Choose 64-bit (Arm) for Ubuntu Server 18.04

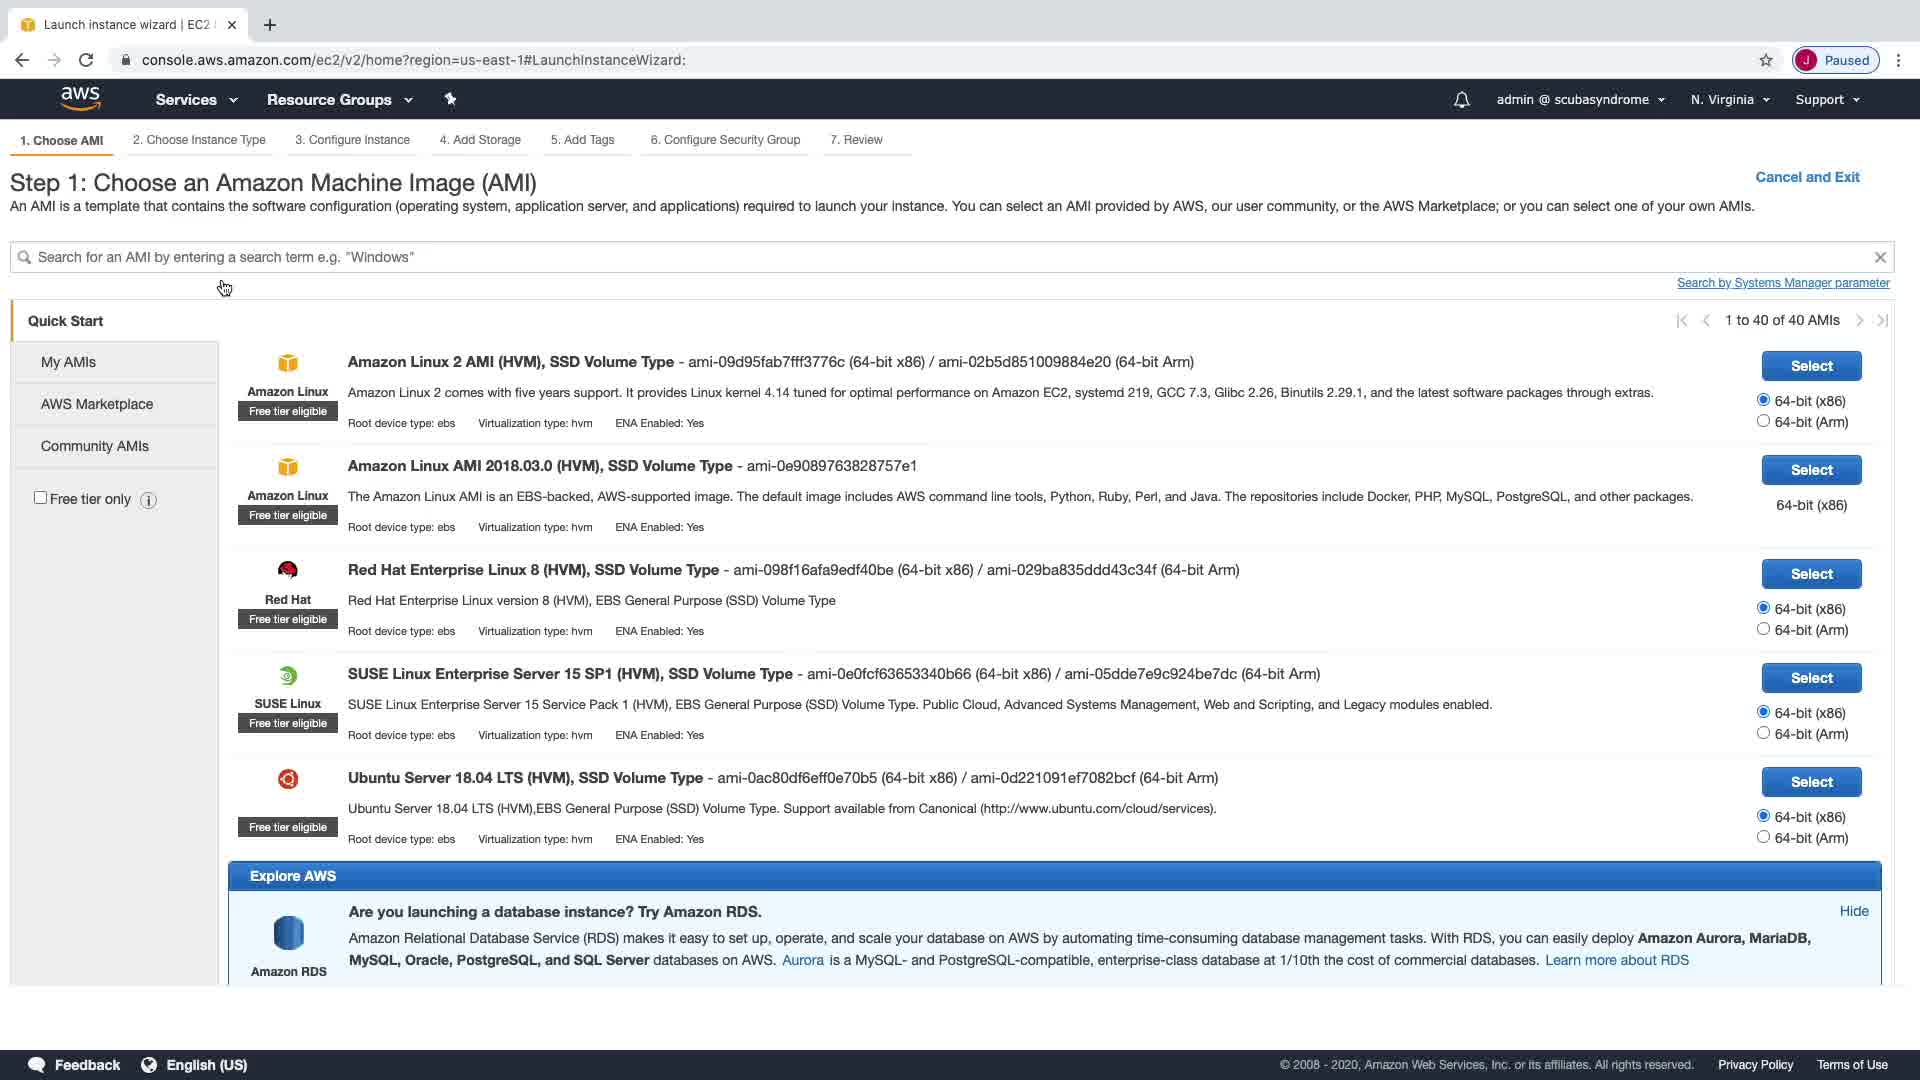click(x=1763, y=837)
